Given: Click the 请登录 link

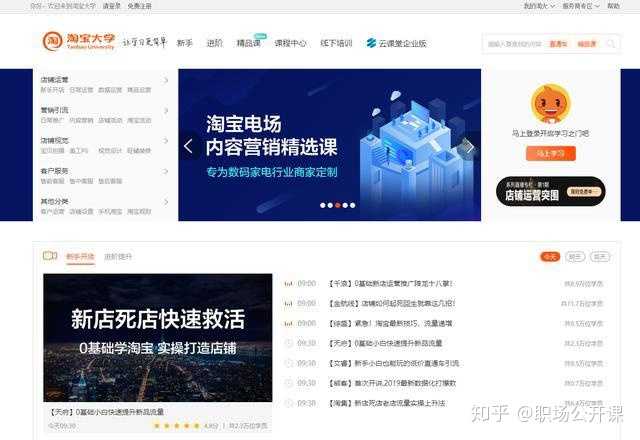Looking at the screenshot, I should pyautogui.click(x=111, y=6).
